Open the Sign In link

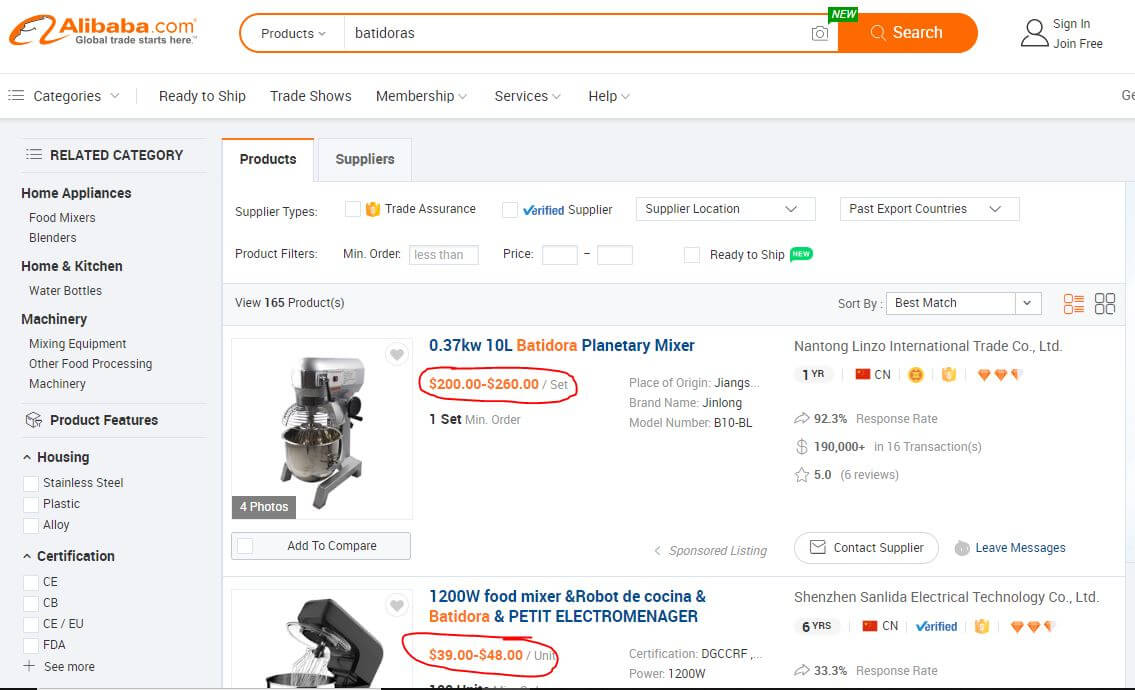coord(1071,24)
